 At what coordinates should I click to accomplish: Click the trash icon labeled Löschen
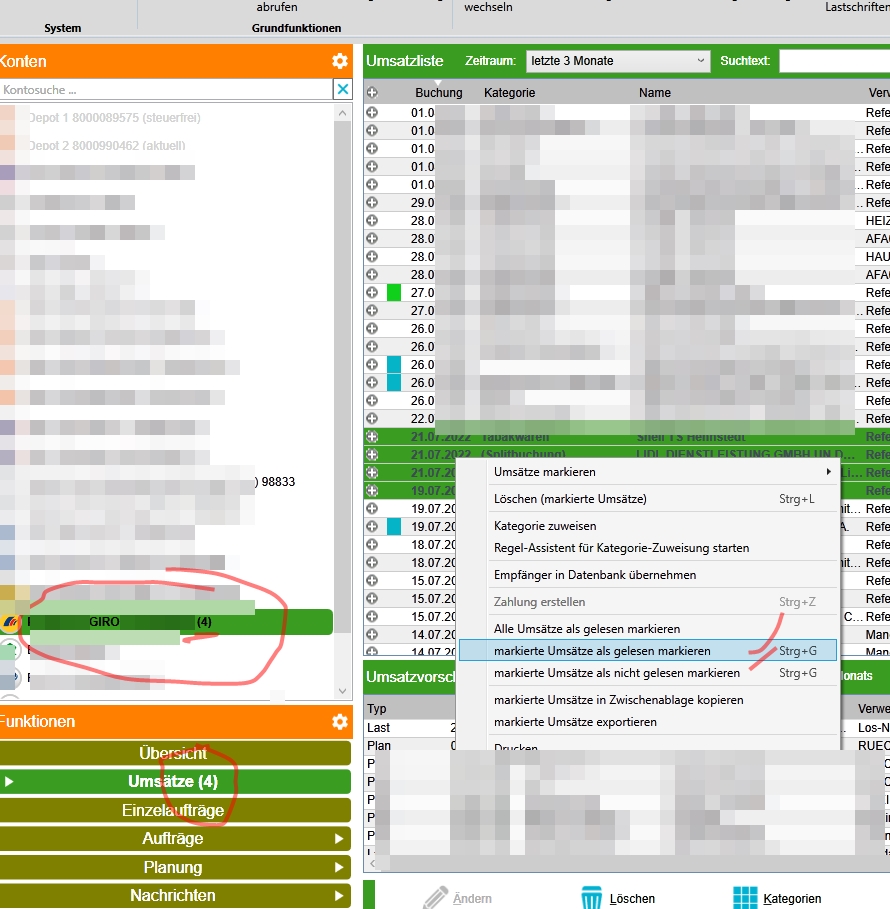tap(591, 898)
